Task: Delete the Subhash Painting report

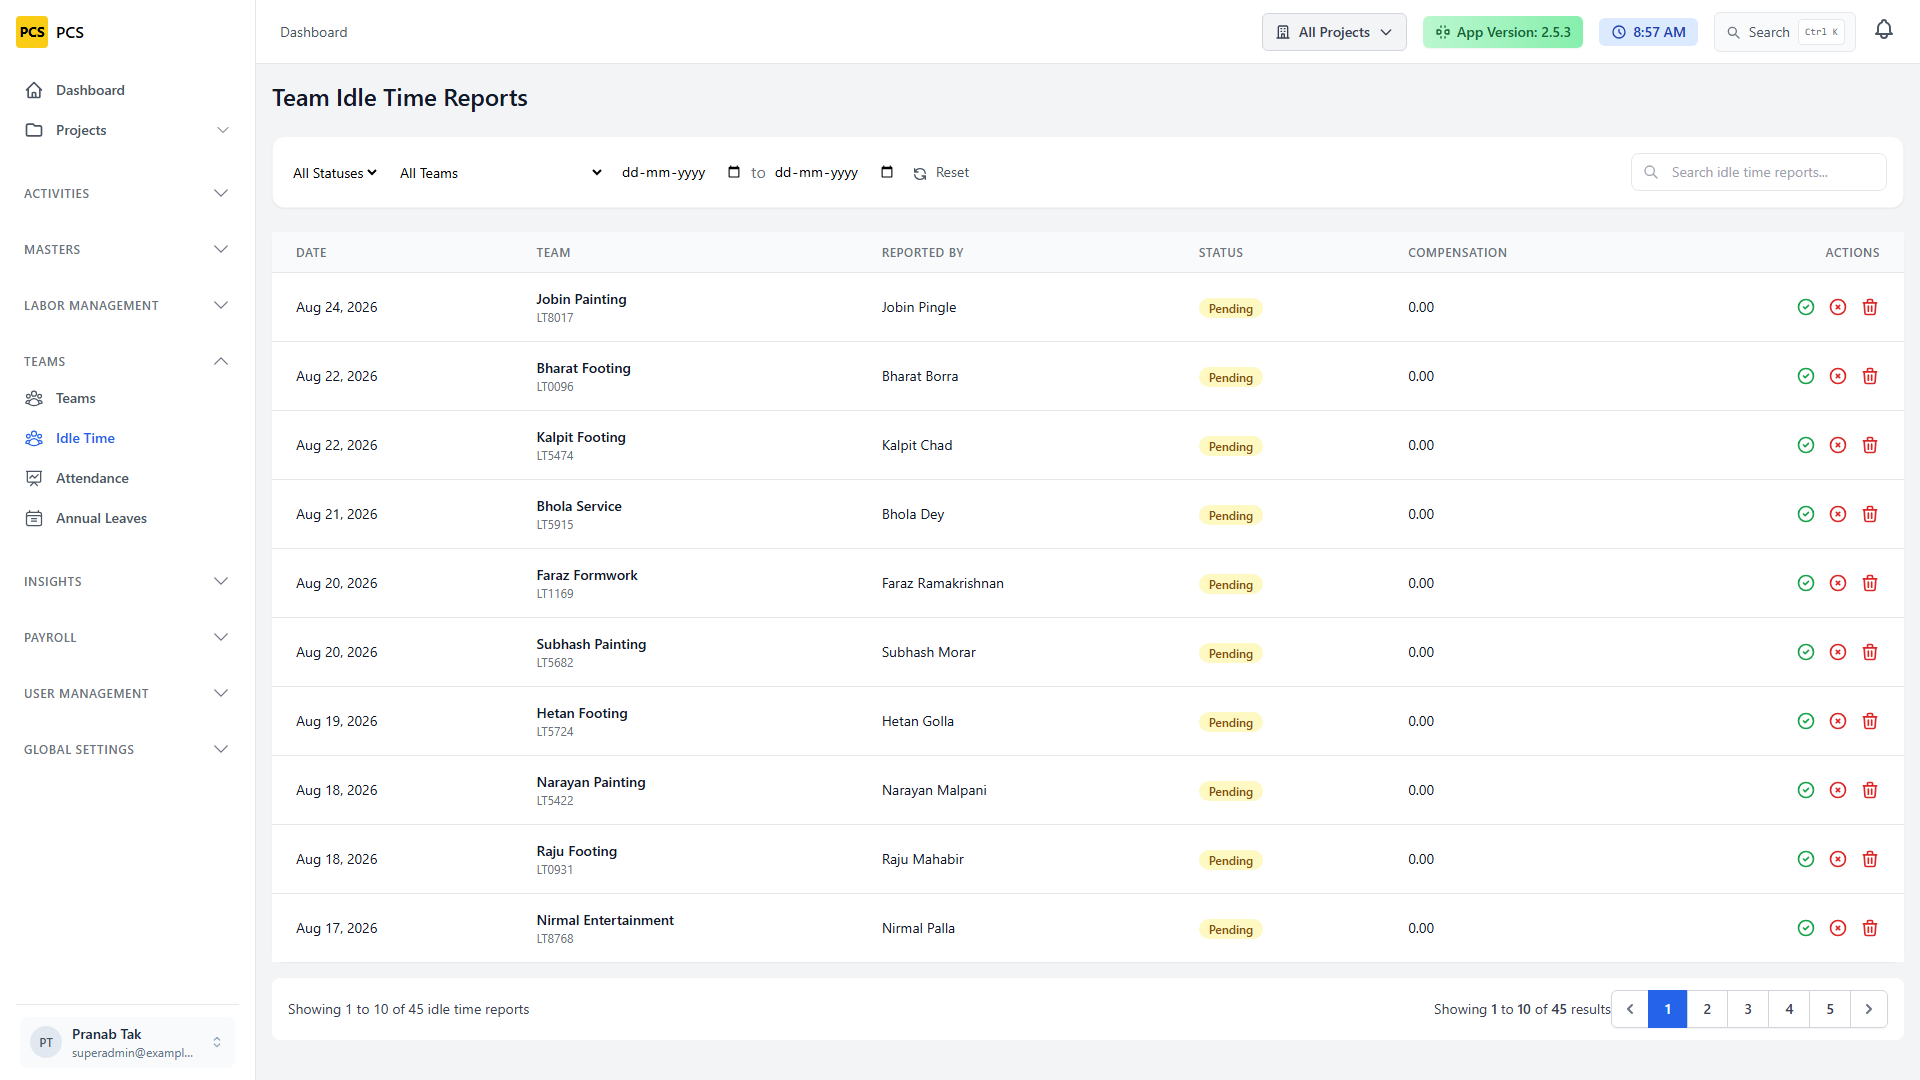Action: pyautogui.click(x=1870, y=652)
